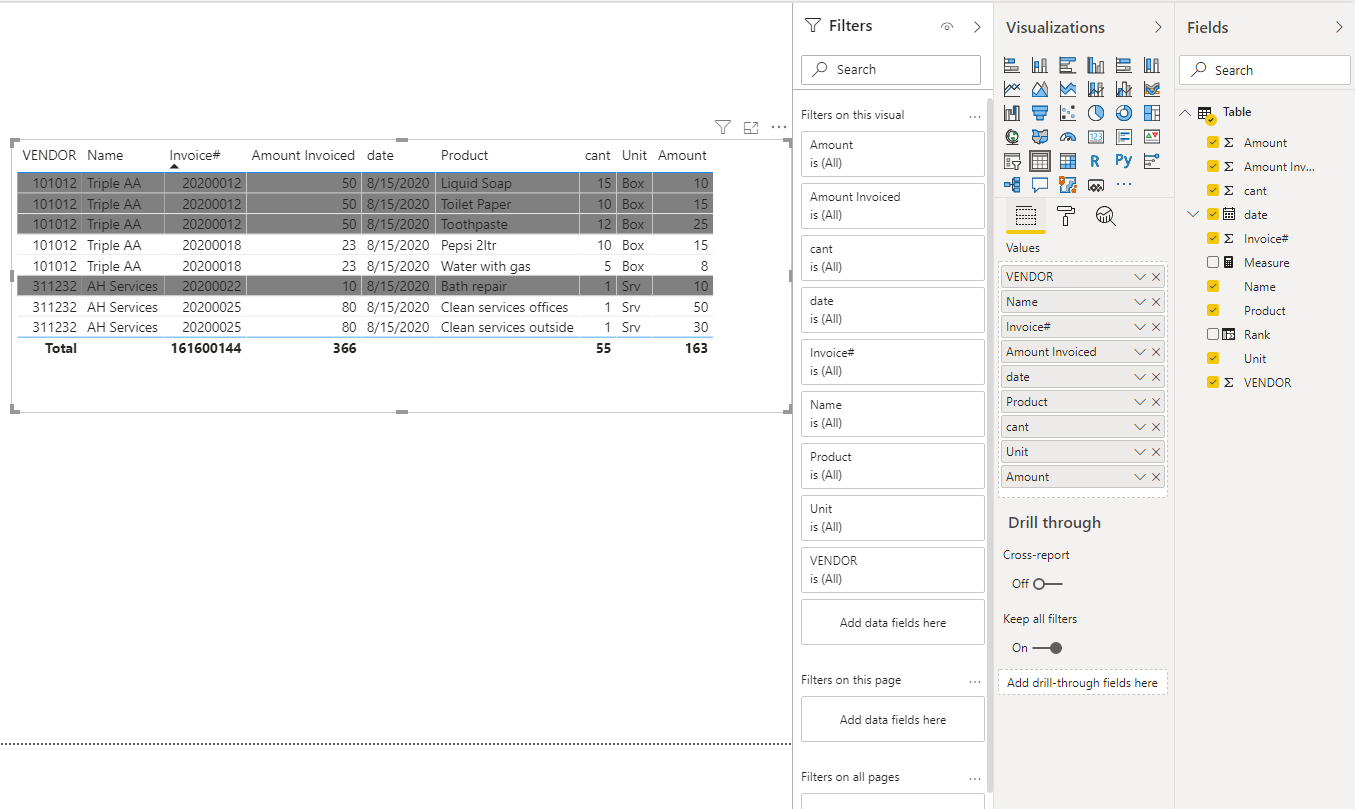Open focus mode for the table visual

[x=751, y=127]
